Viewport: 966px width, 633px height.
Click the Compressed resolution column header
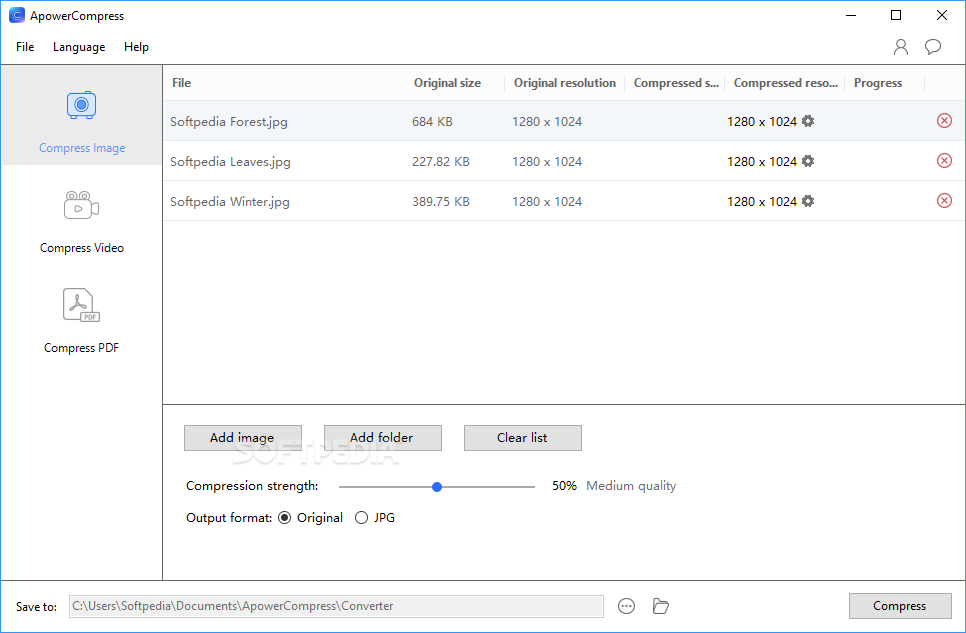[x=785, y=83]
